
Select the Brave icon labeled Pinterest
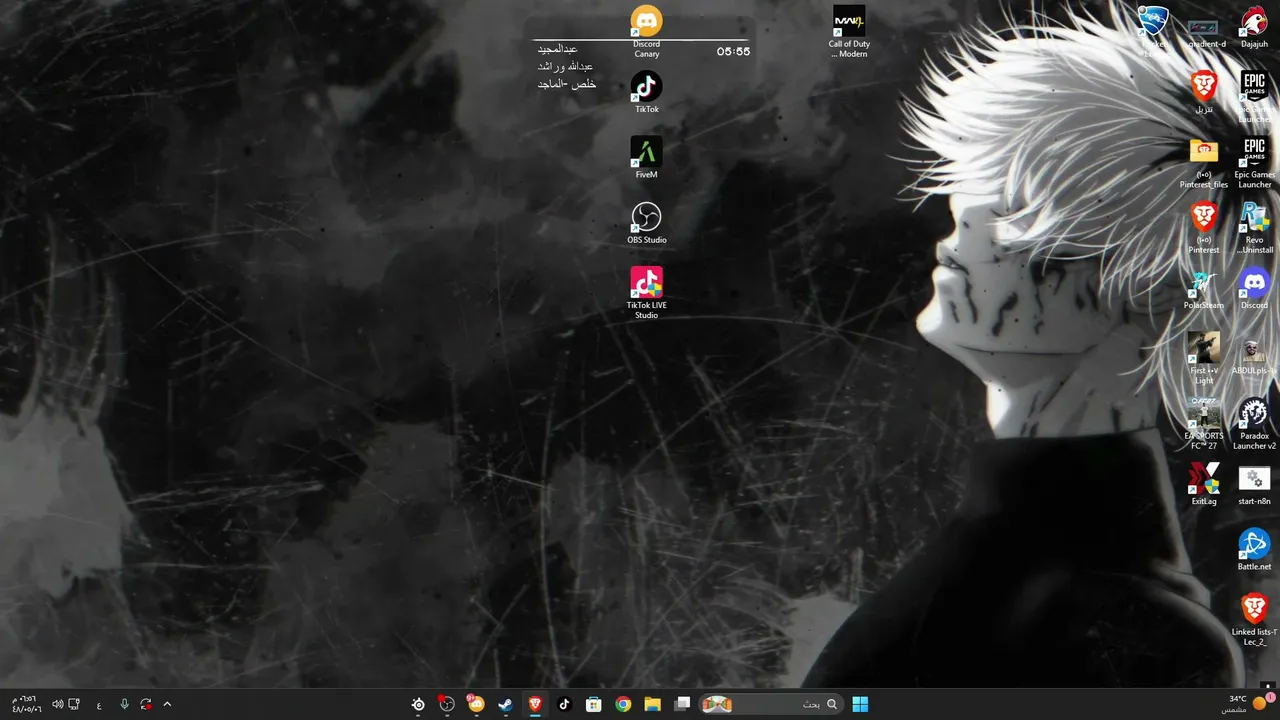(1204, 227)
